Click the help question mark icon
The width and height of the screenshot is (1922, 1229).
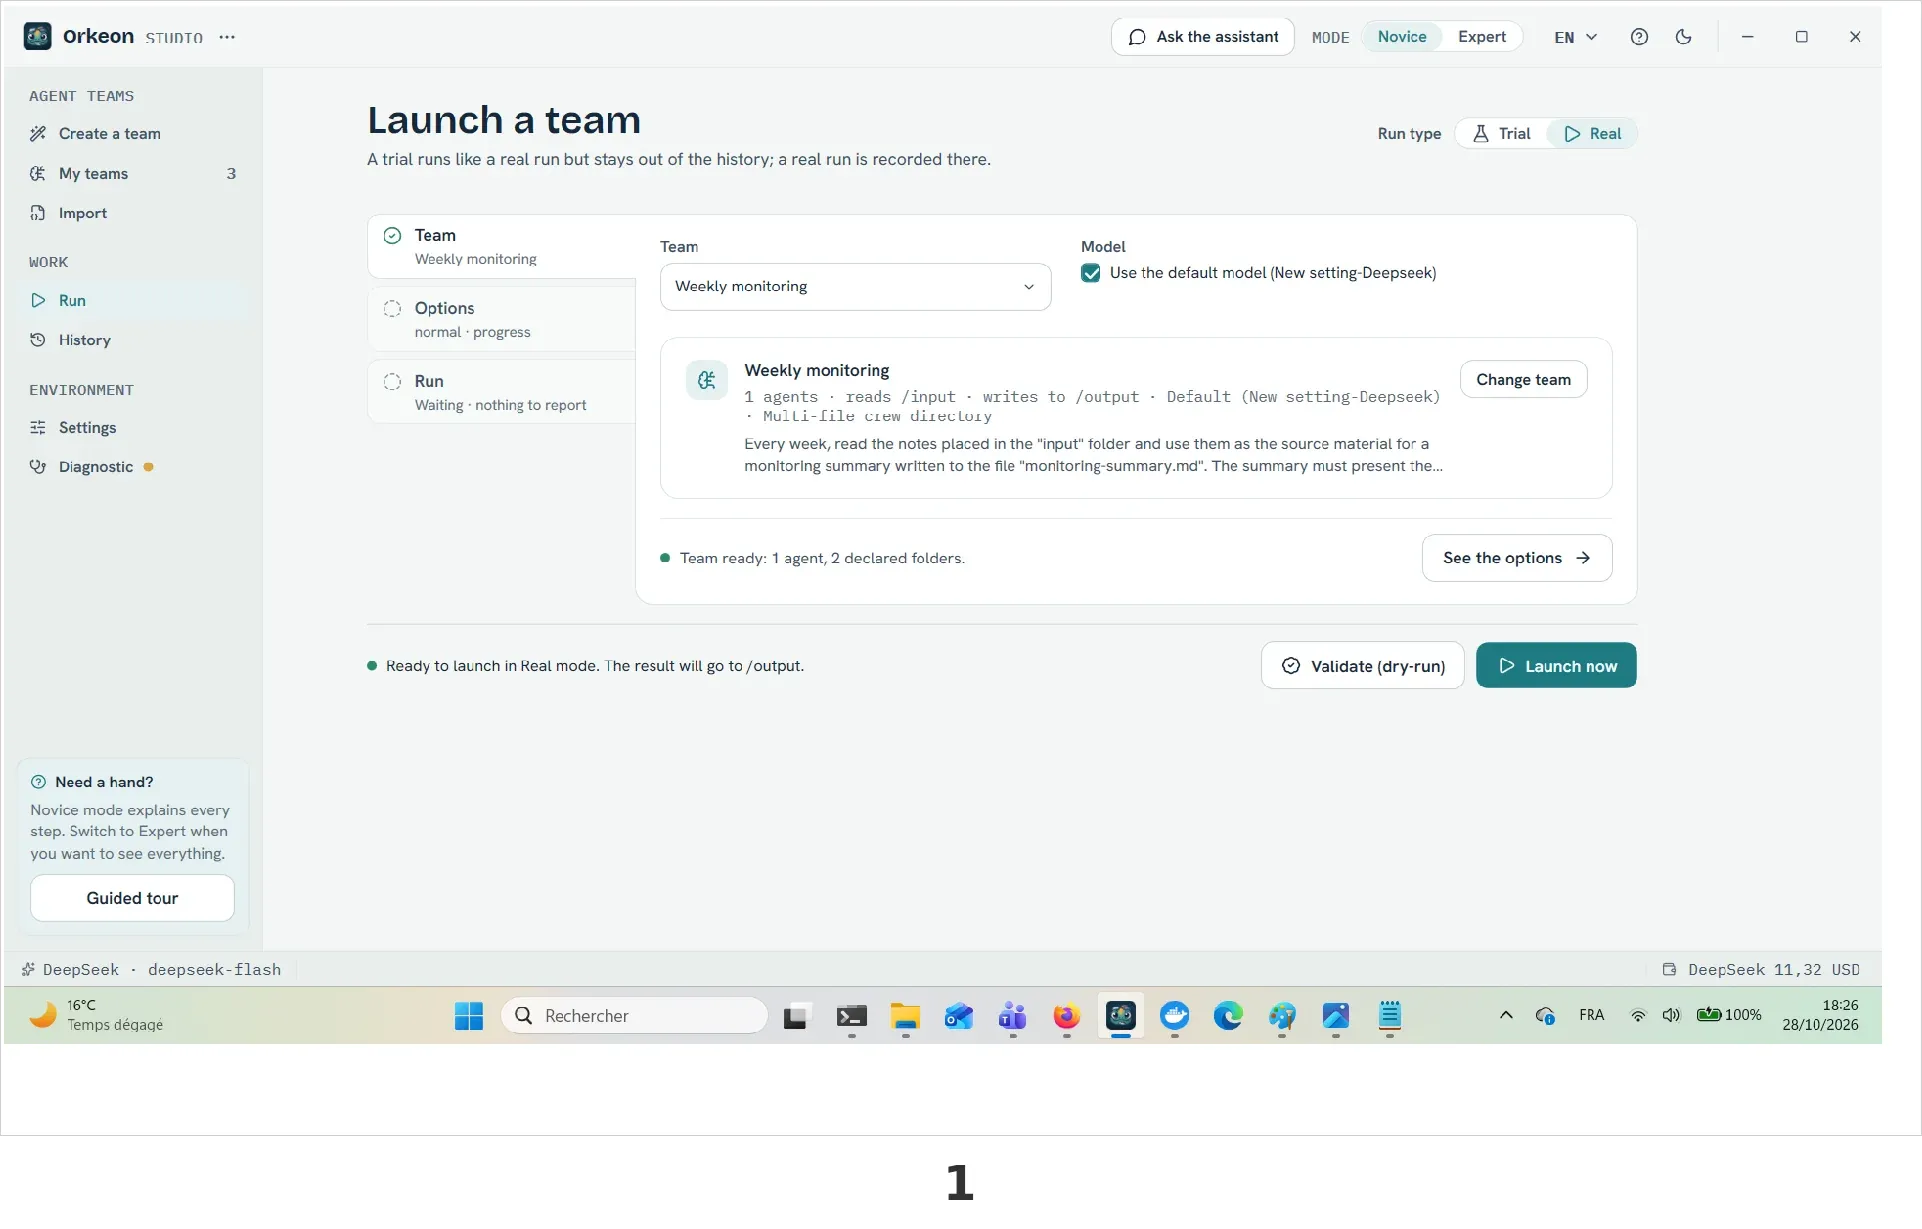pyautogui.click(x=1639, y=37)
